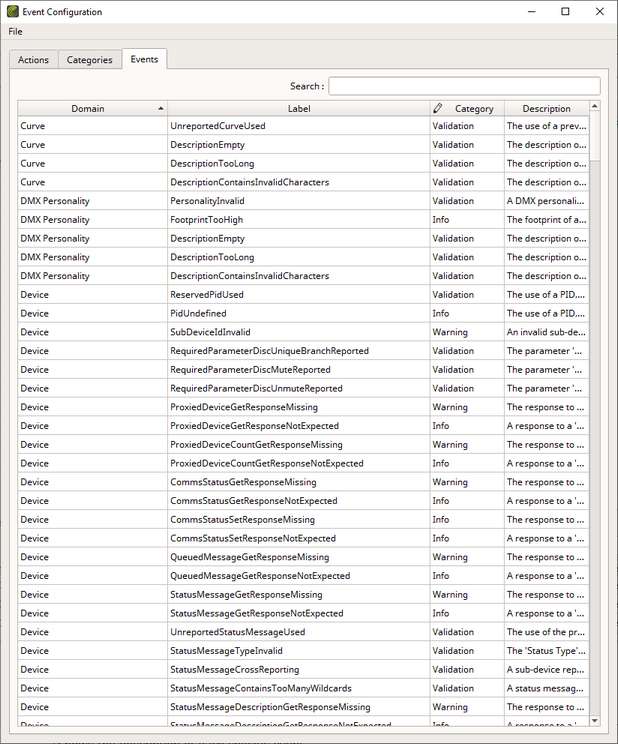Select StatusMessageGetResponseNotExpected label cell

pyautogui.click(x=299, y=613)
